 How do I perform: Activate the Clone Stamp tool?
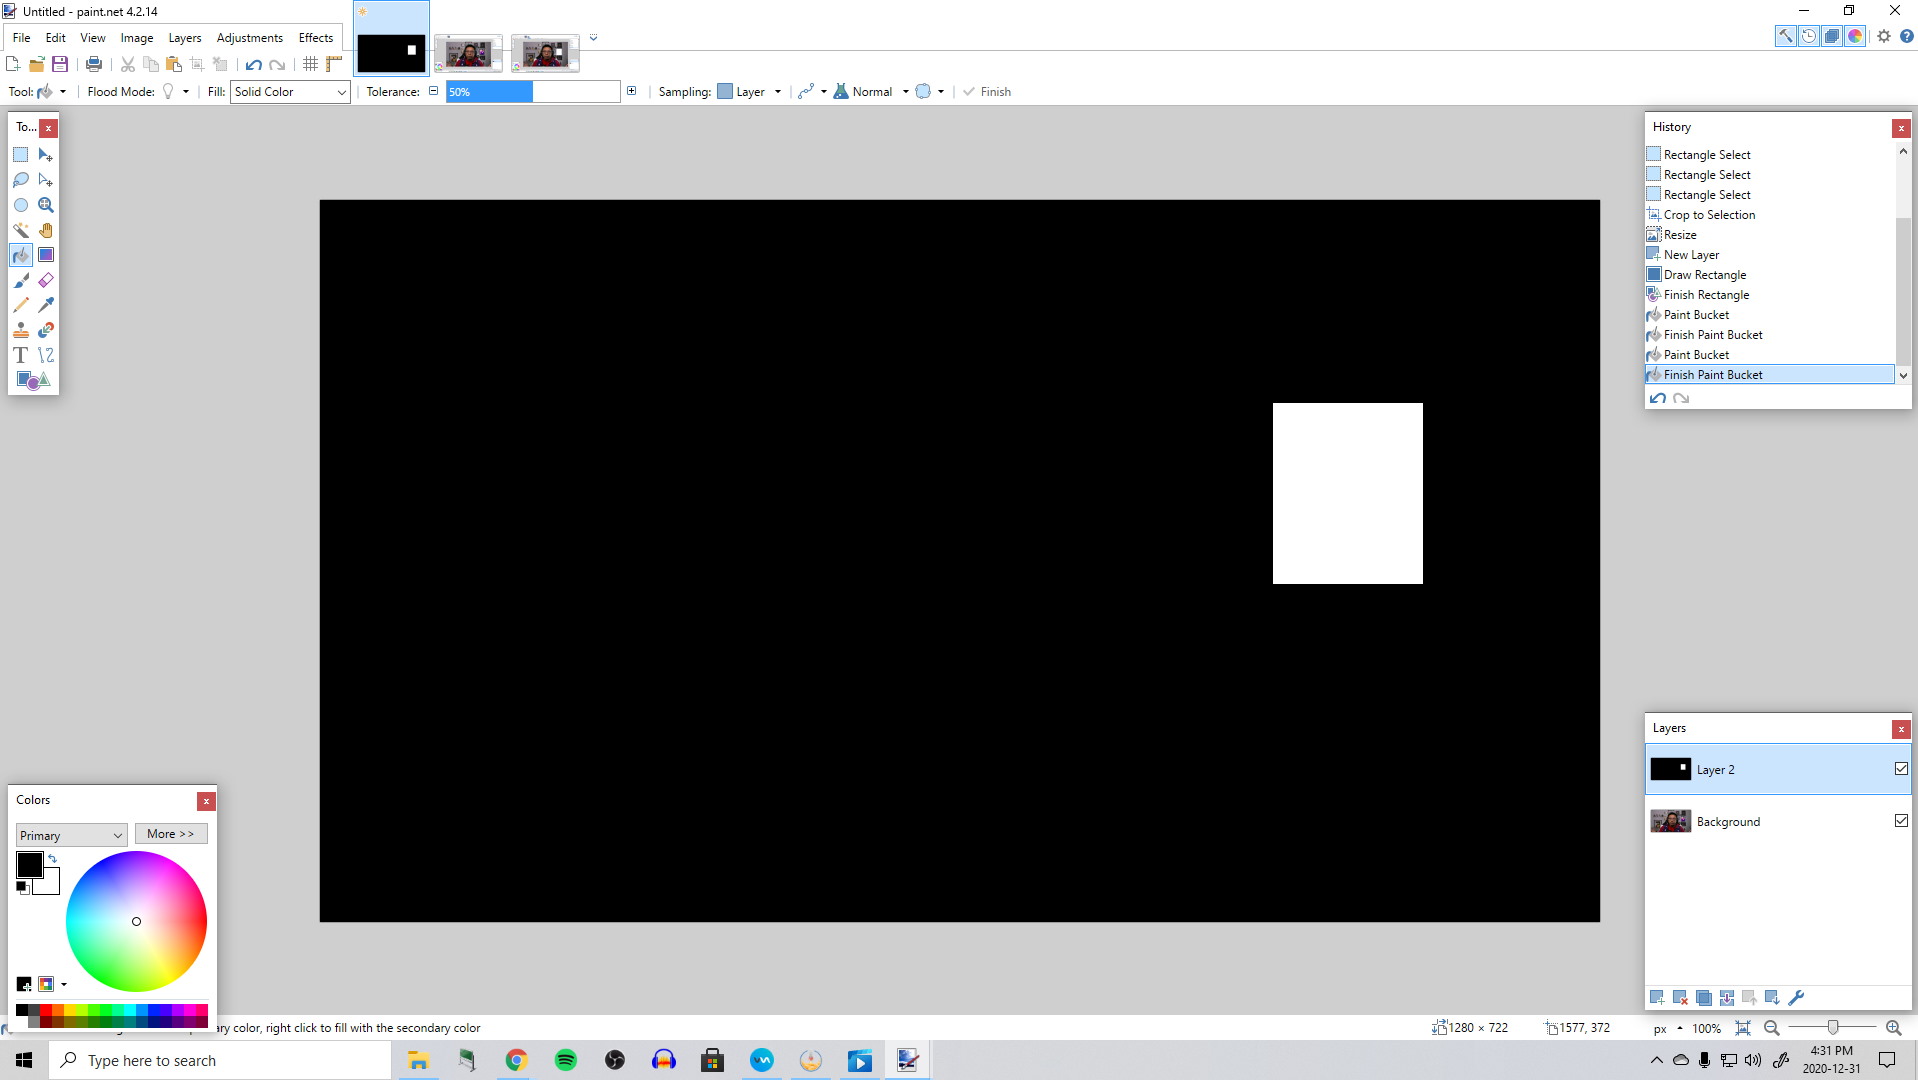coord(21,330)
